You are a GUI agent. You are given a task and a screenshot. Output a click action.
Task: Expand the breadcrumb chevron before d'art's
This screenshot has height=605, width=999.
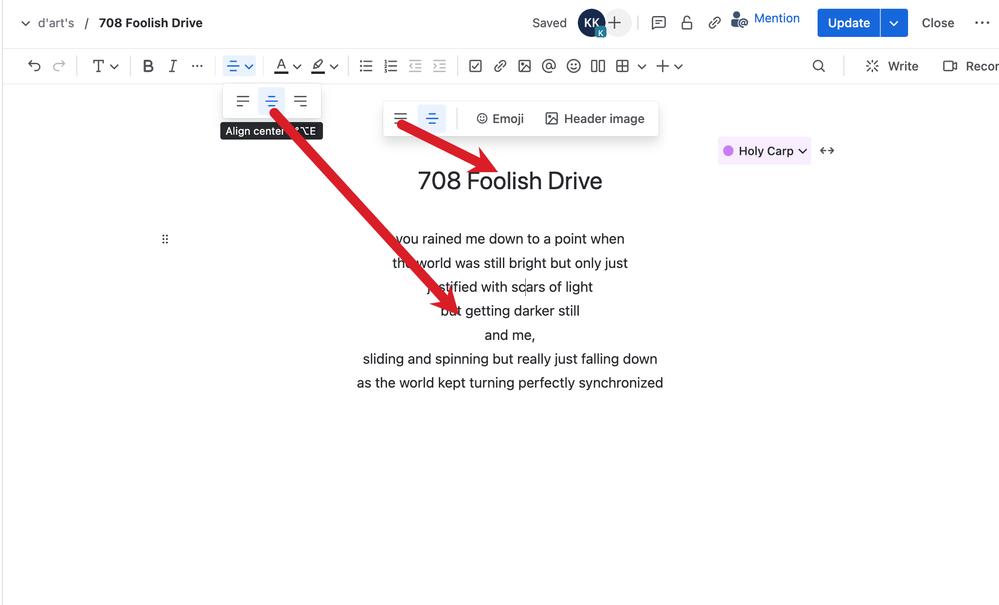(25, 24)
